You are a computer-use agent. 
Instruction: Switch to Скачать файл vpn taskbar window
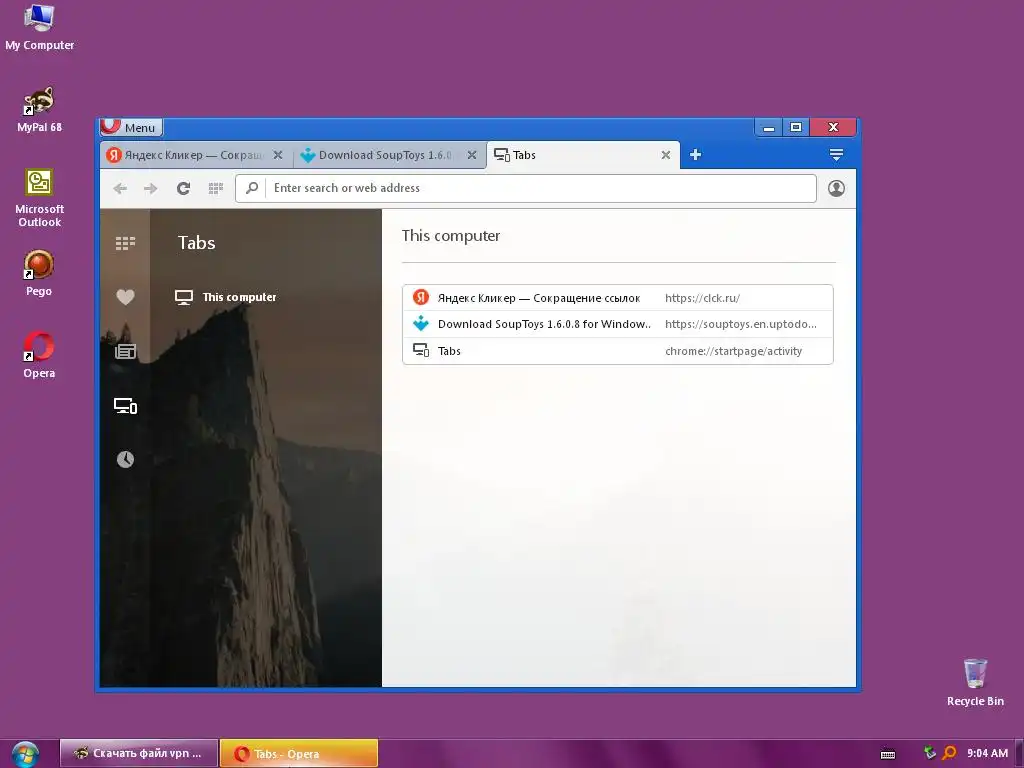click(139, 753)
